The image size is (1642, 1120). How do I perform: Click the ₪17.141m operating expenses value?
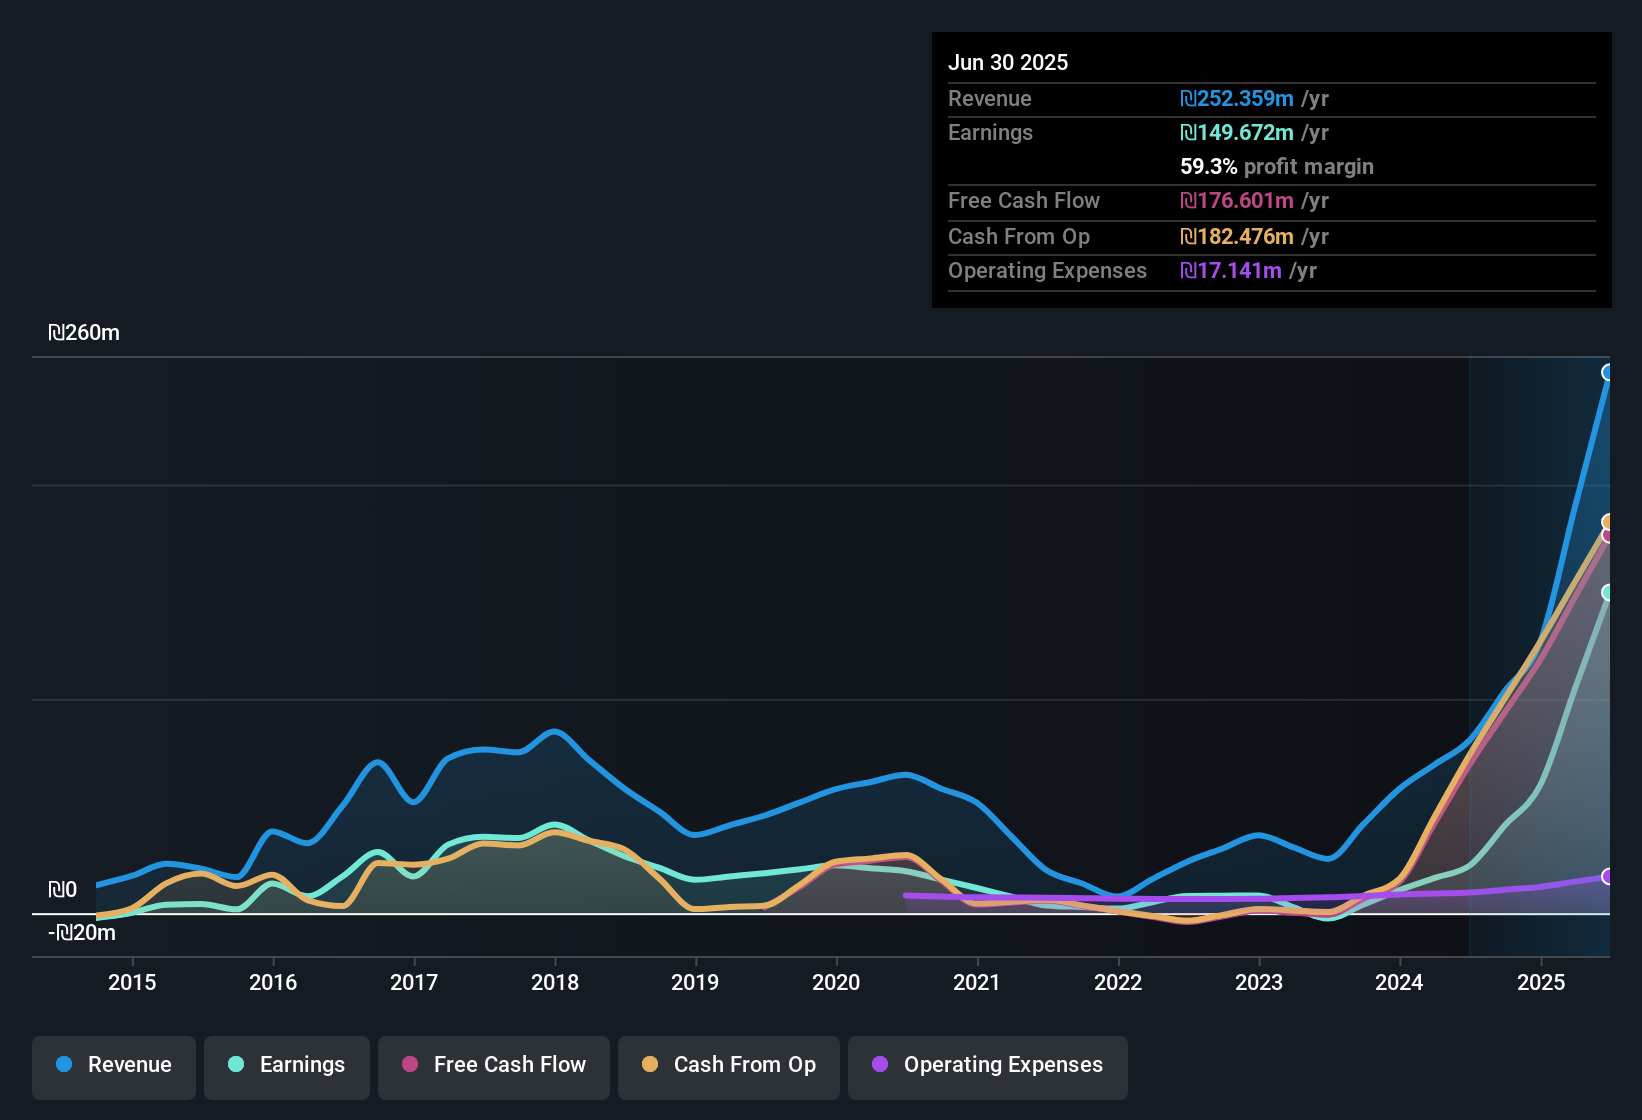[x=1231, y=270]
